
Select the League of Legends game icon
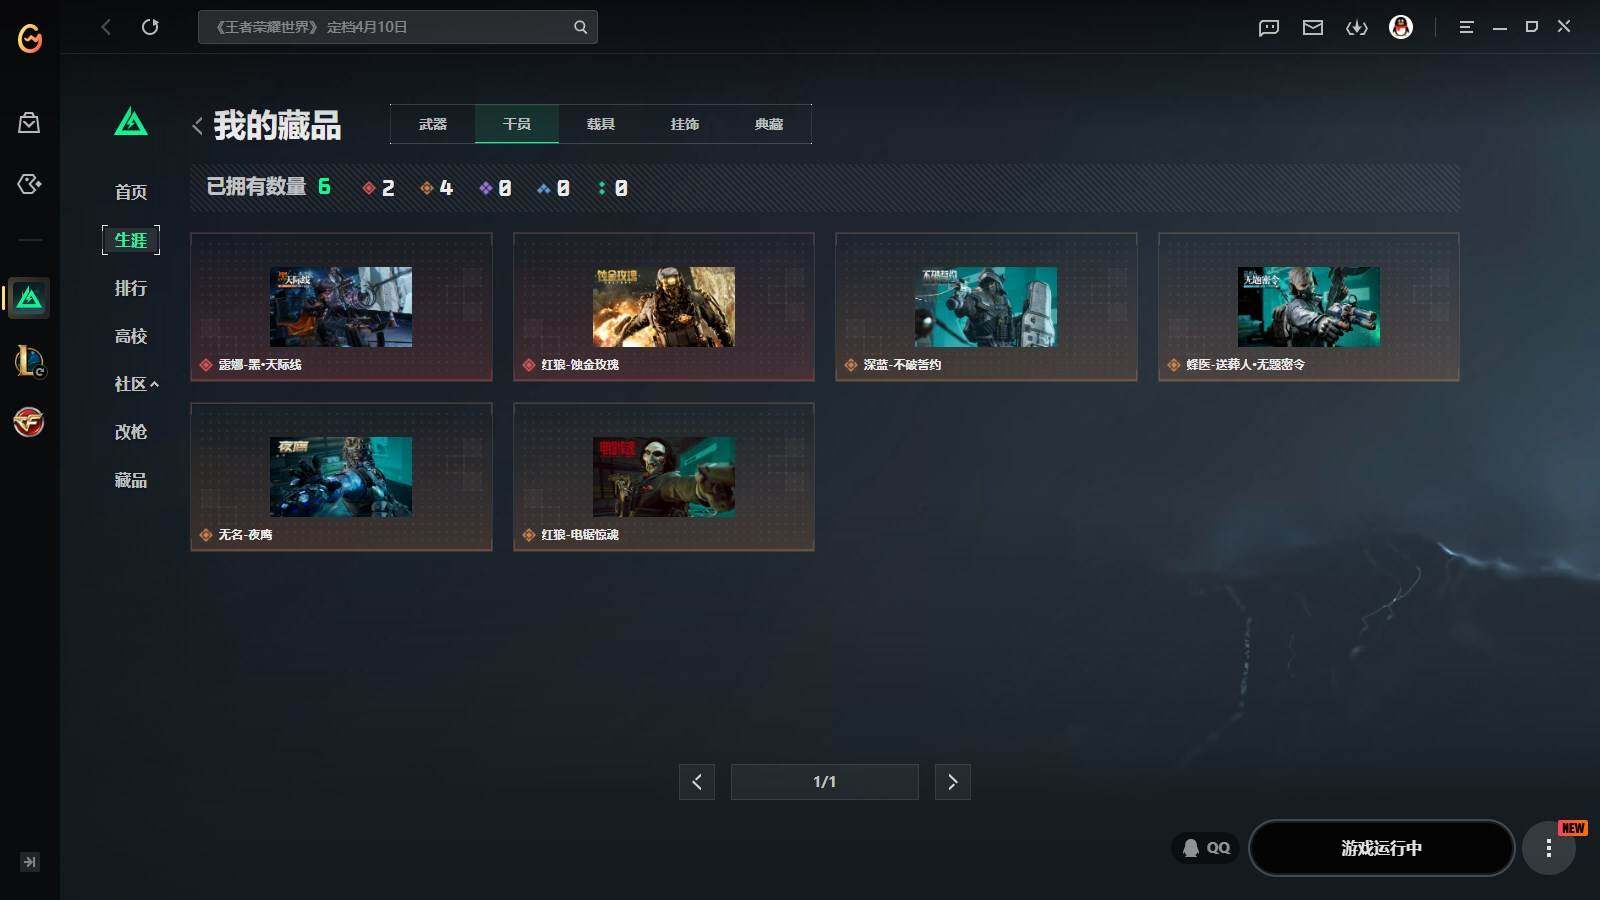[x=29, y=361]
